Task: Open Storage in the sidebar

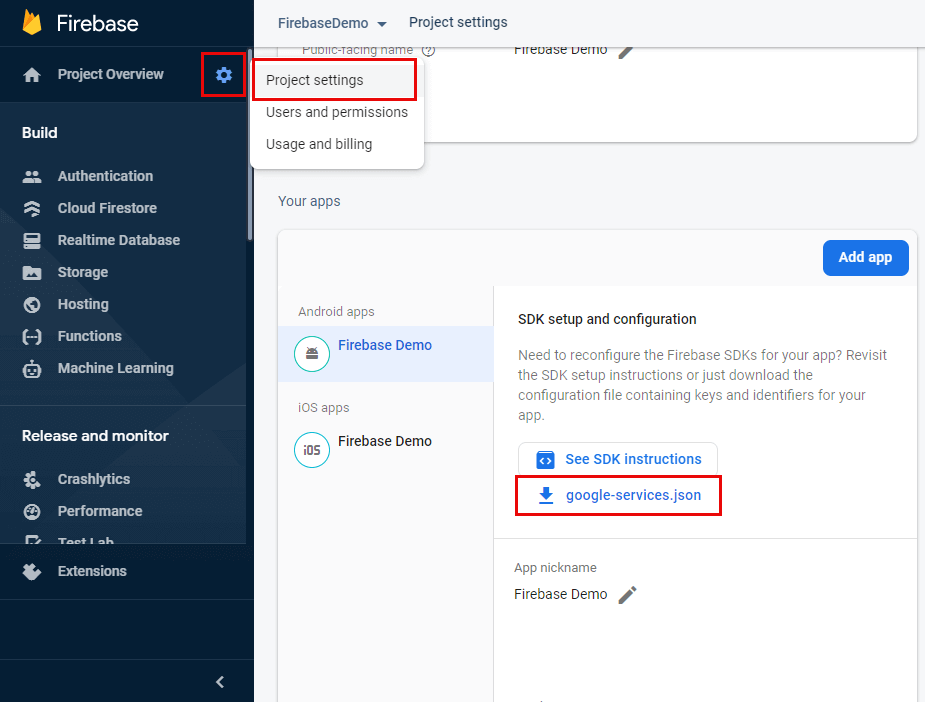Action: pyautogui.click(x=83, y=272)
